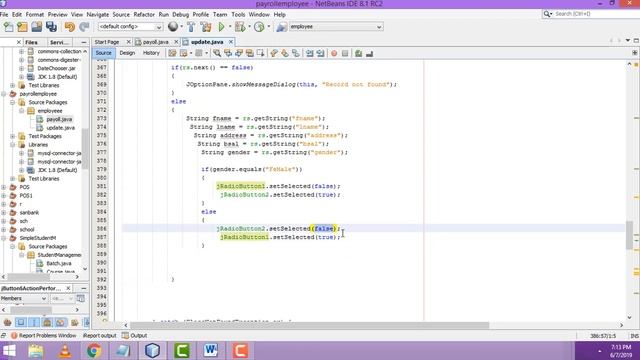Switch to Design view
Screen dimensions: 640x360
[127, 53]
